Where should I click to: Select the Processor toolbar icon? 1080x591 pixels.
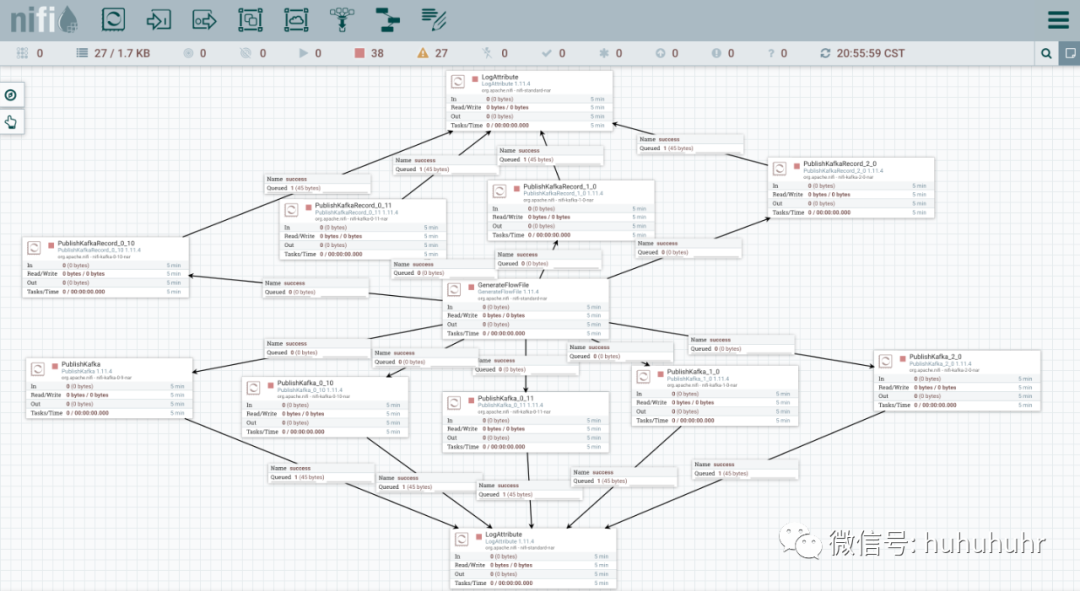tap(114, 19)
